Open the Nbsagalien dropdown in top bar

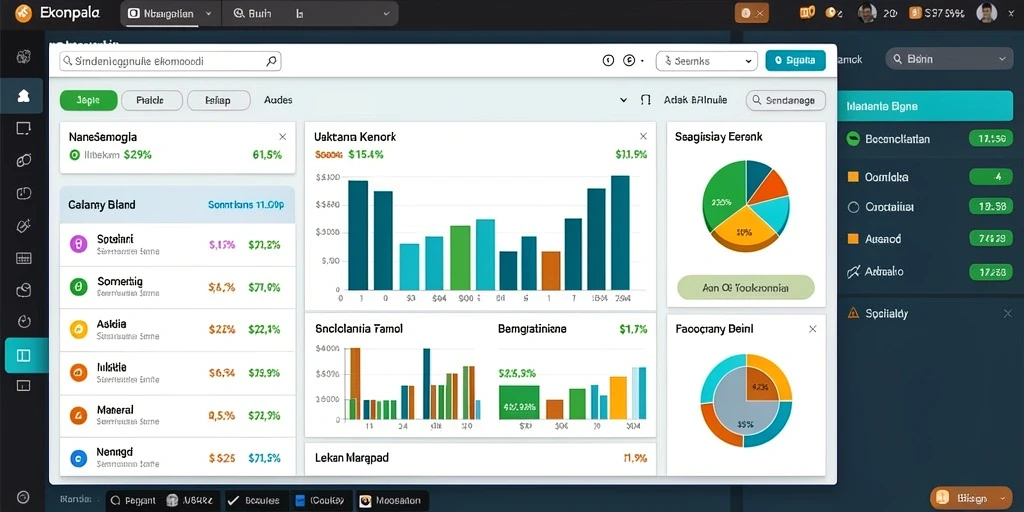[x=171, y=13]
